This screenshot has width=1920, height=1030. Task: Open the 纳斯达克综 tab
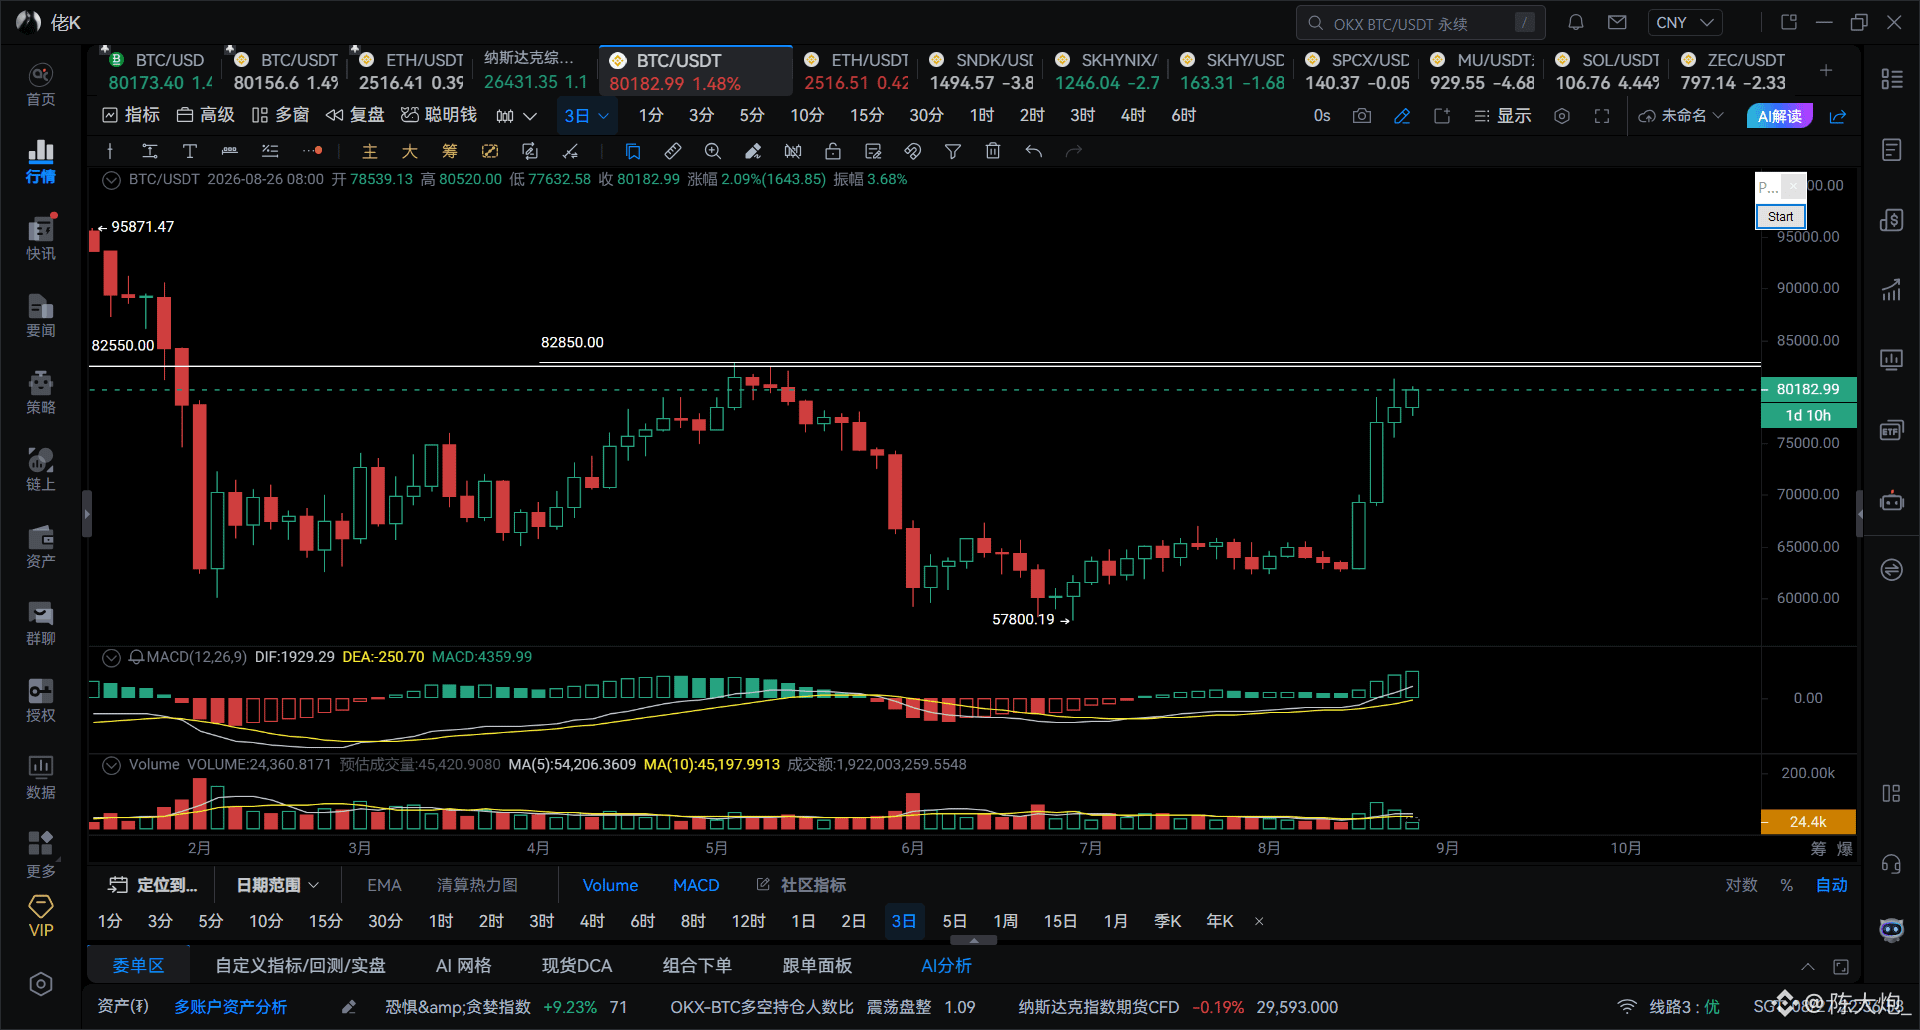[535, 71]
